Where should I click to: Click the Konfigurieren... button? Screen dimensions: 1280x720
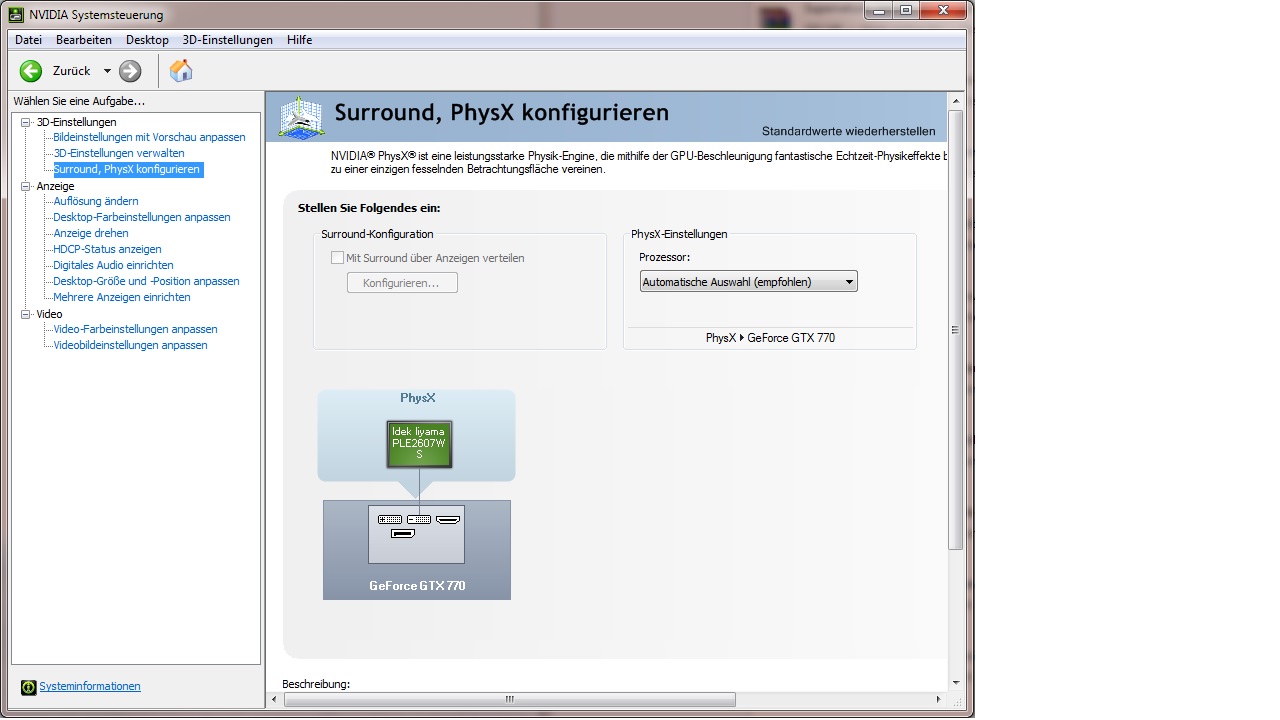coord(402,283)
